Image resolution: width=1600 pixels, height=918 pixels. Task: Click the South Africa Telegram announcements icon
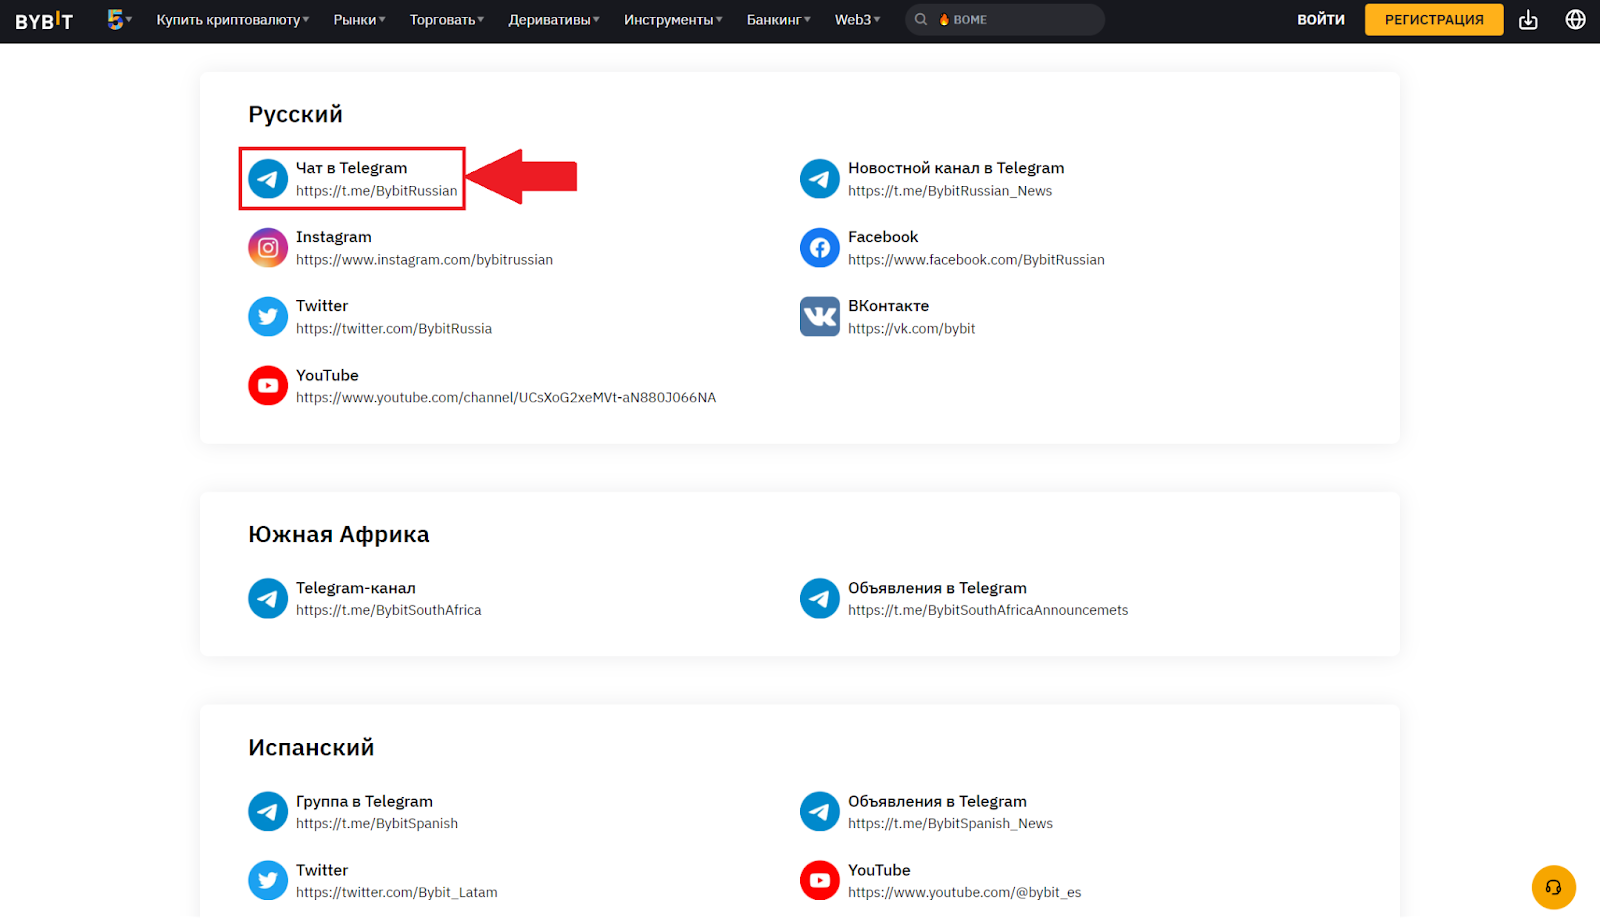[x=820, y=599]
